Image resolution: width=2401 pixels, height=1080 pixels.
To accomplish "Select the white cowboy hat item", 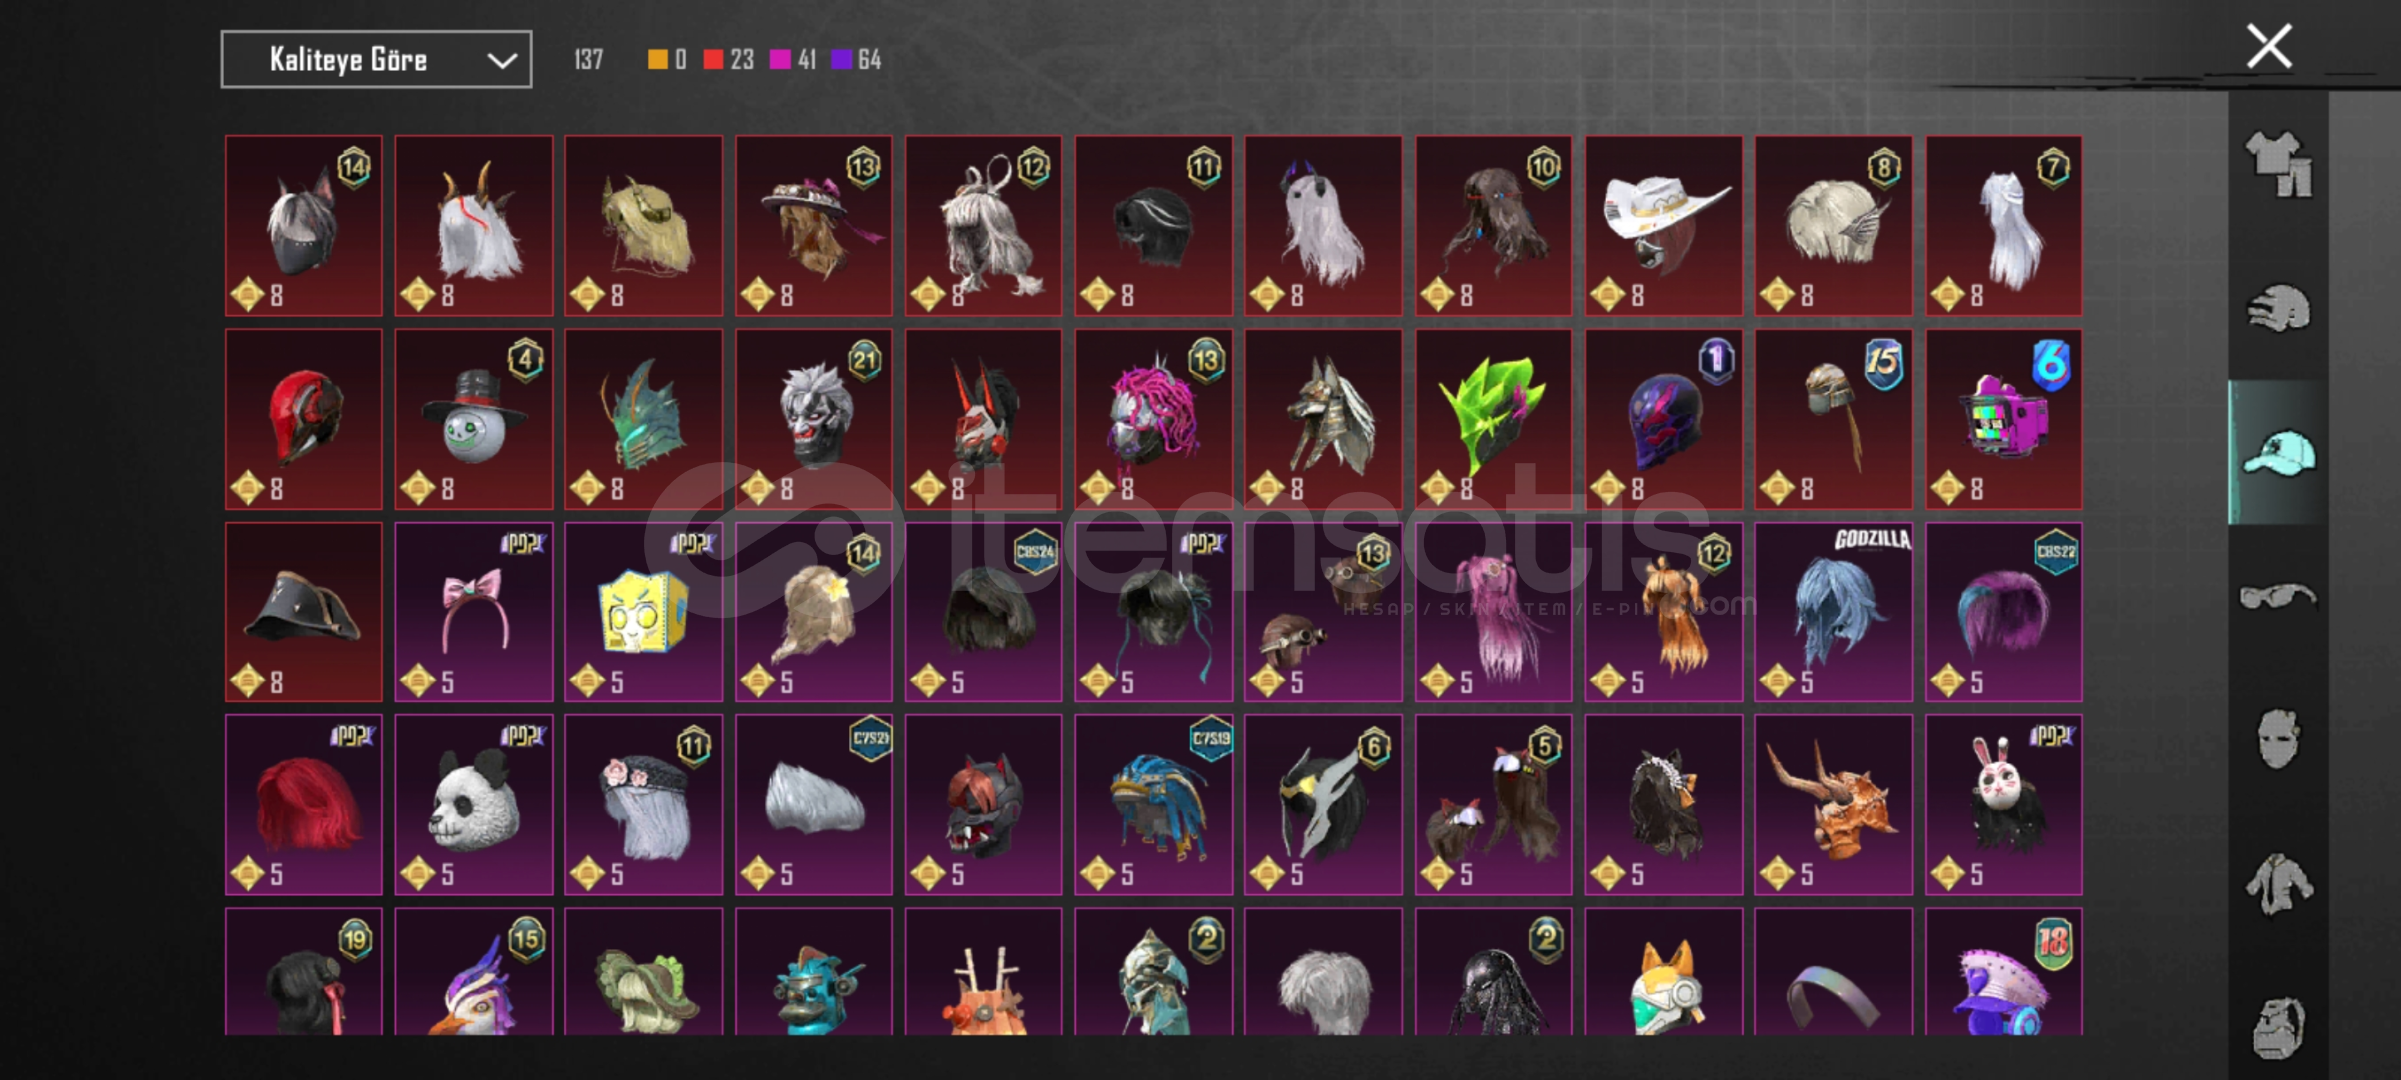I will coord(1664,226).
